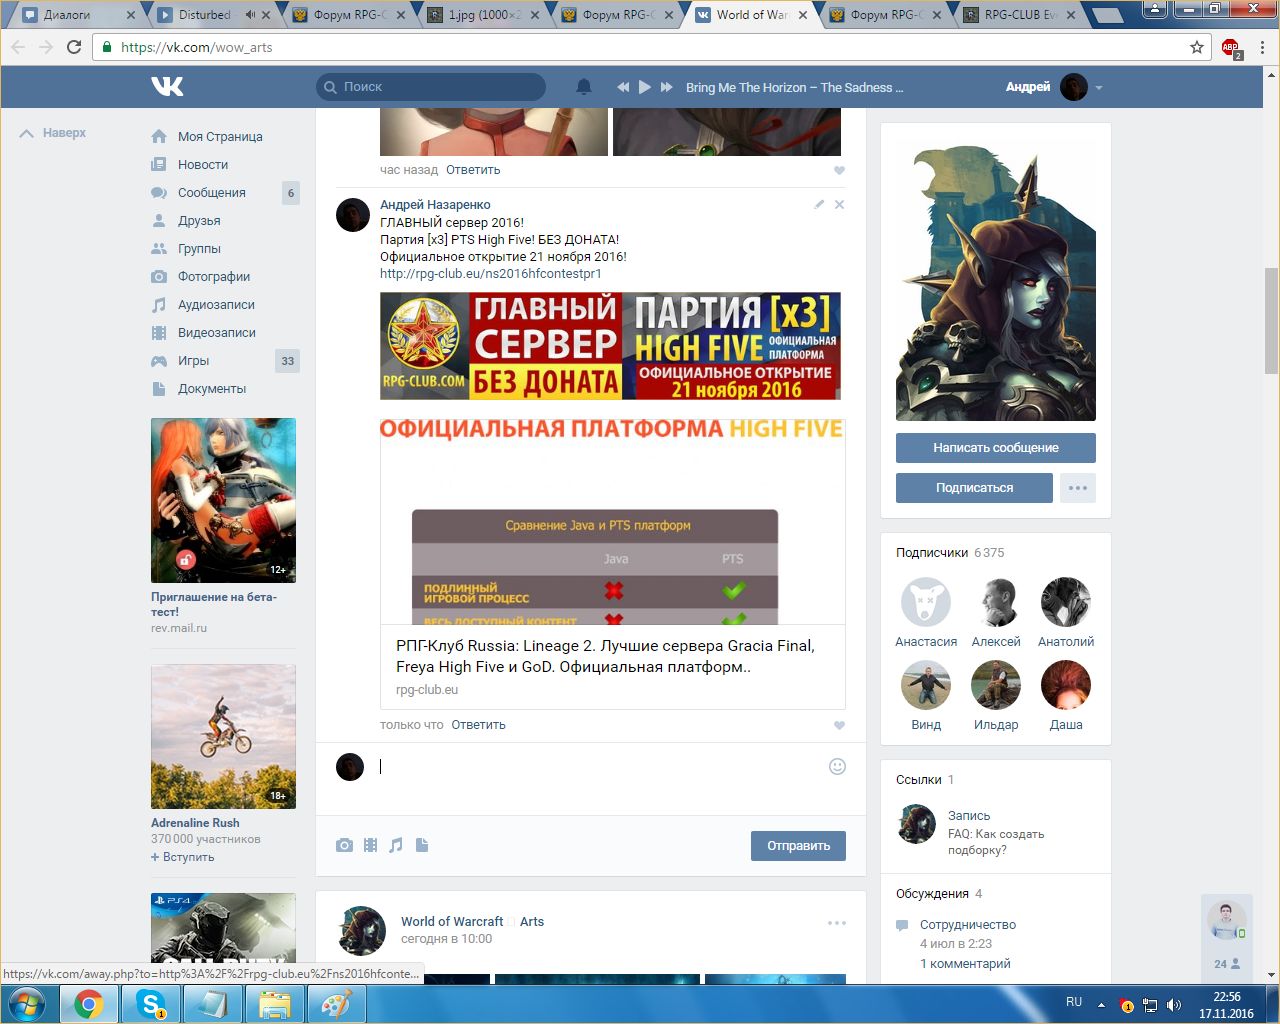Play the current audio track

[645, 87]
